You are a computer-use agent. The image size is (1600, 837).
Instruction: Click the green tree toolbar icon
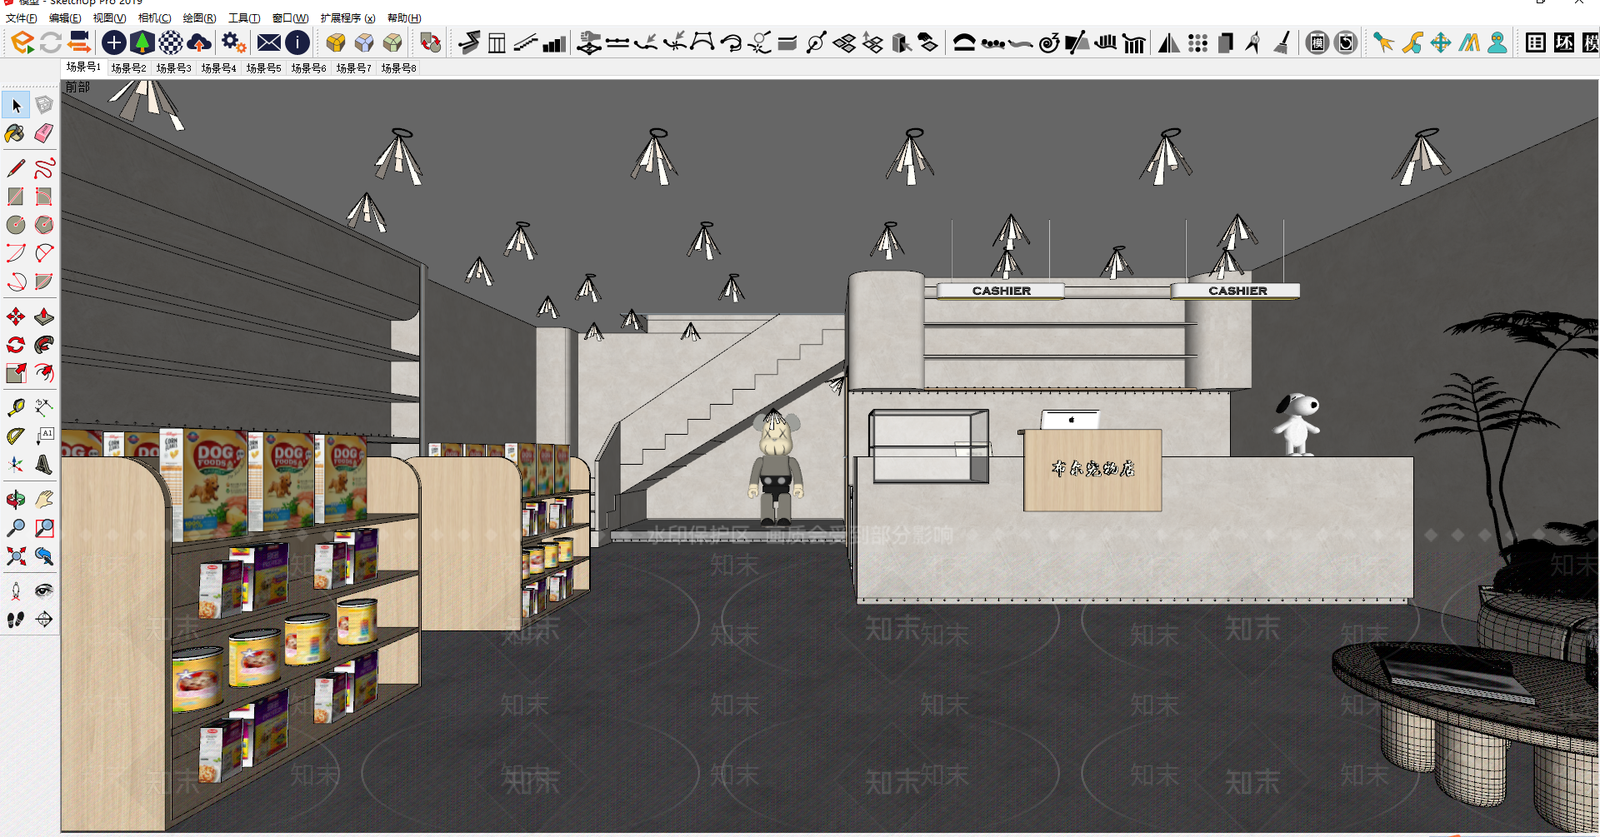(x=142, y=42)
